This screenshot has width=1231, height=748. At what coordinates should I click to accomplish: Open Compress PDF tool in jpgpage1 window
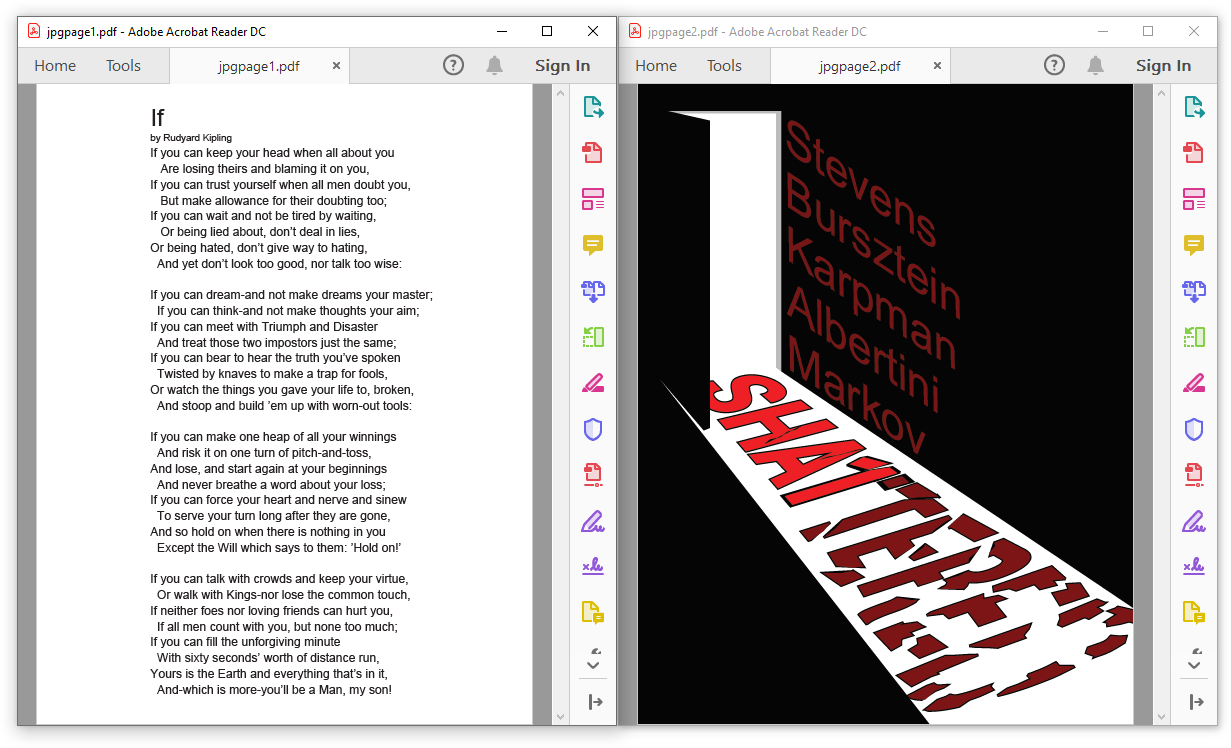pyautogui.click(x=593, y=474)
